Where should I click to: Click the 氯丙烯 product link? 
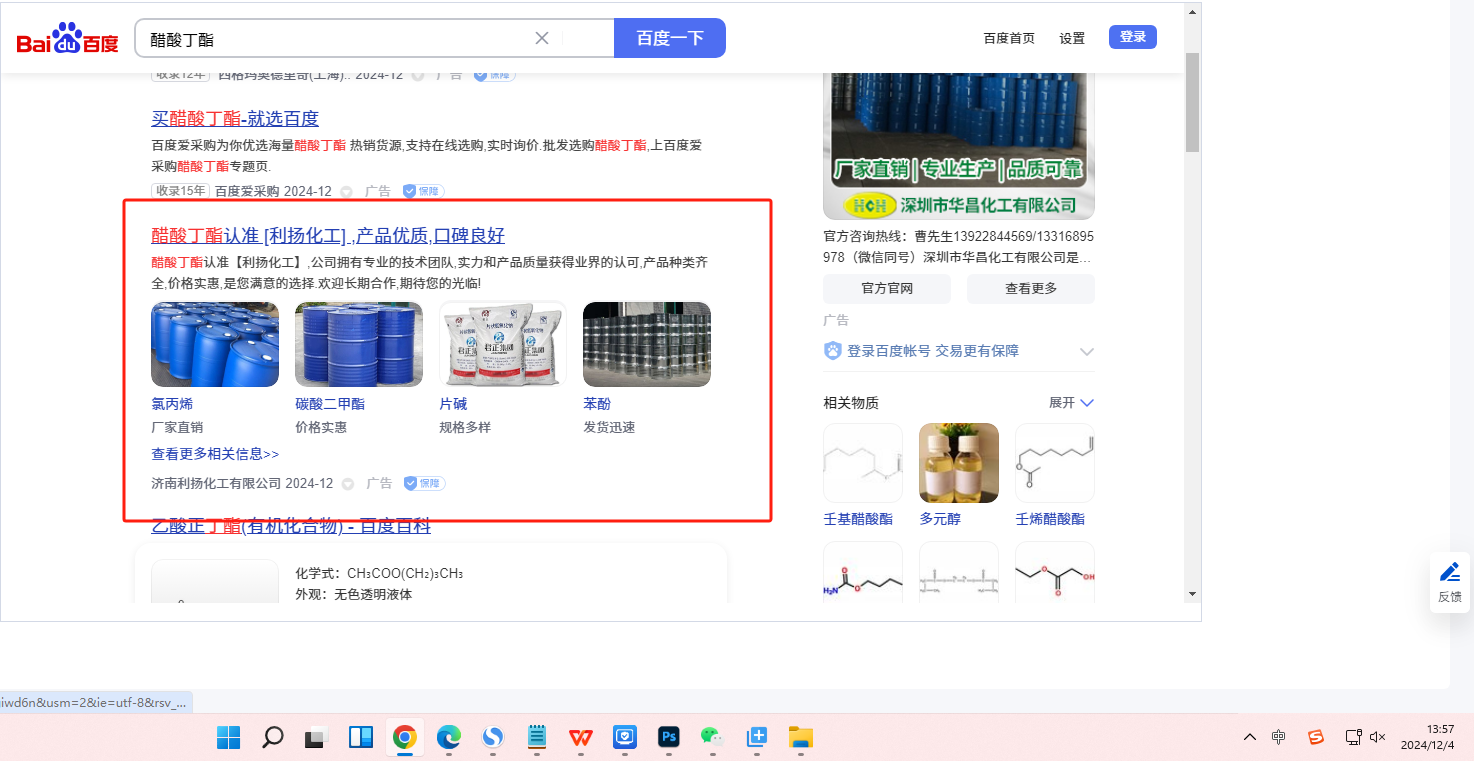pos(172,404)
